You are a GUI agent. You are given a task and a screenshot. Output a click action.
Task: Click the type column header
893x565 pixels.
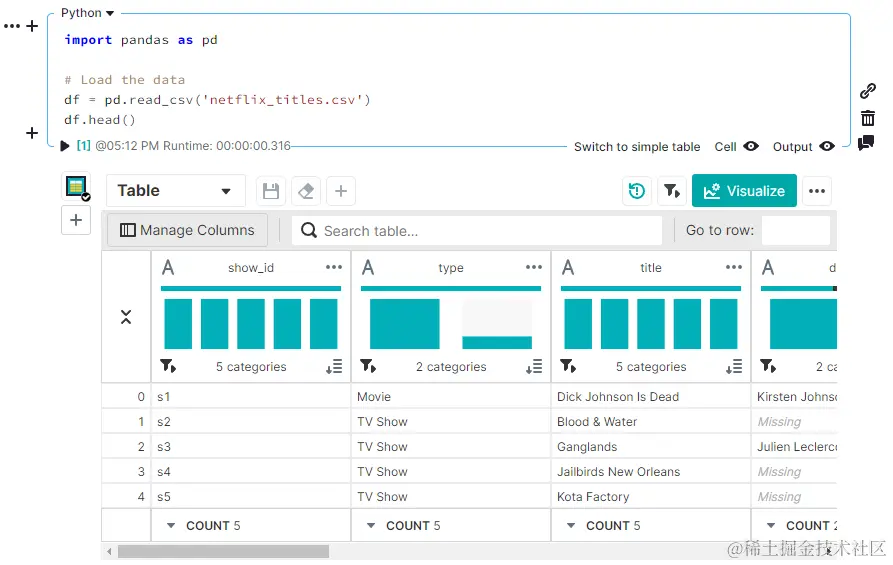pyautogui.click(x=450, y=268)
